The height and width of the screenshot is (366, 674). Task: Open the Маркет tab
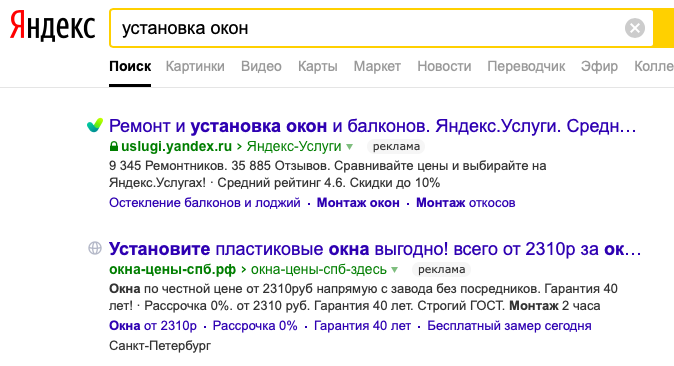pos(377,67)
